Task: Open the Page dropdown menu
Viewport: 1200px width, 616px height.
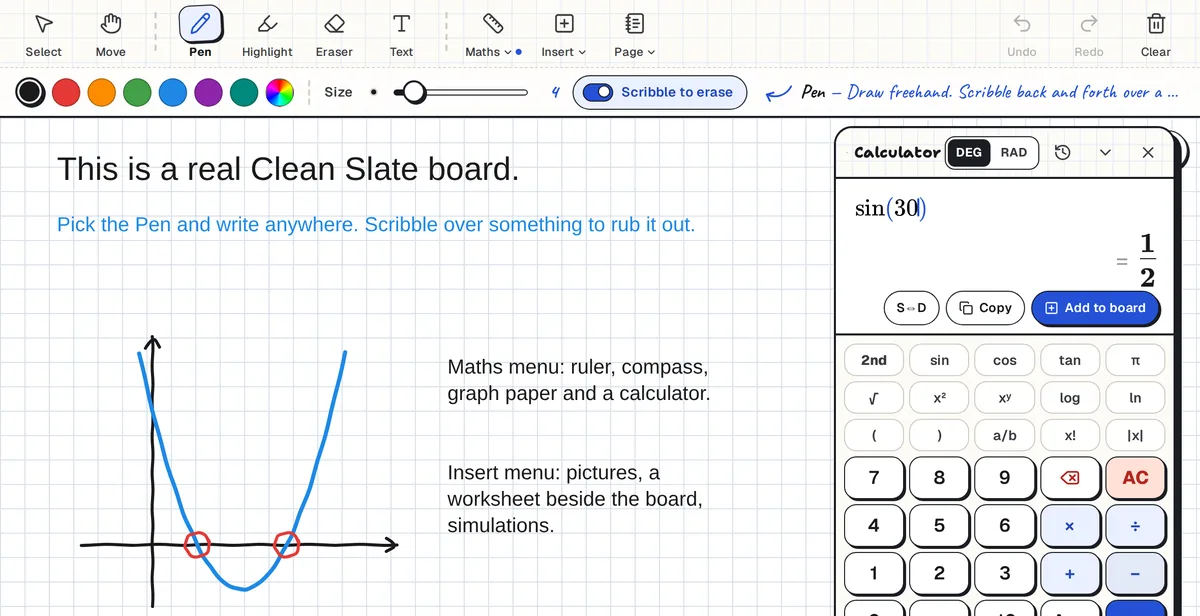Action: (x=634, y=35)
